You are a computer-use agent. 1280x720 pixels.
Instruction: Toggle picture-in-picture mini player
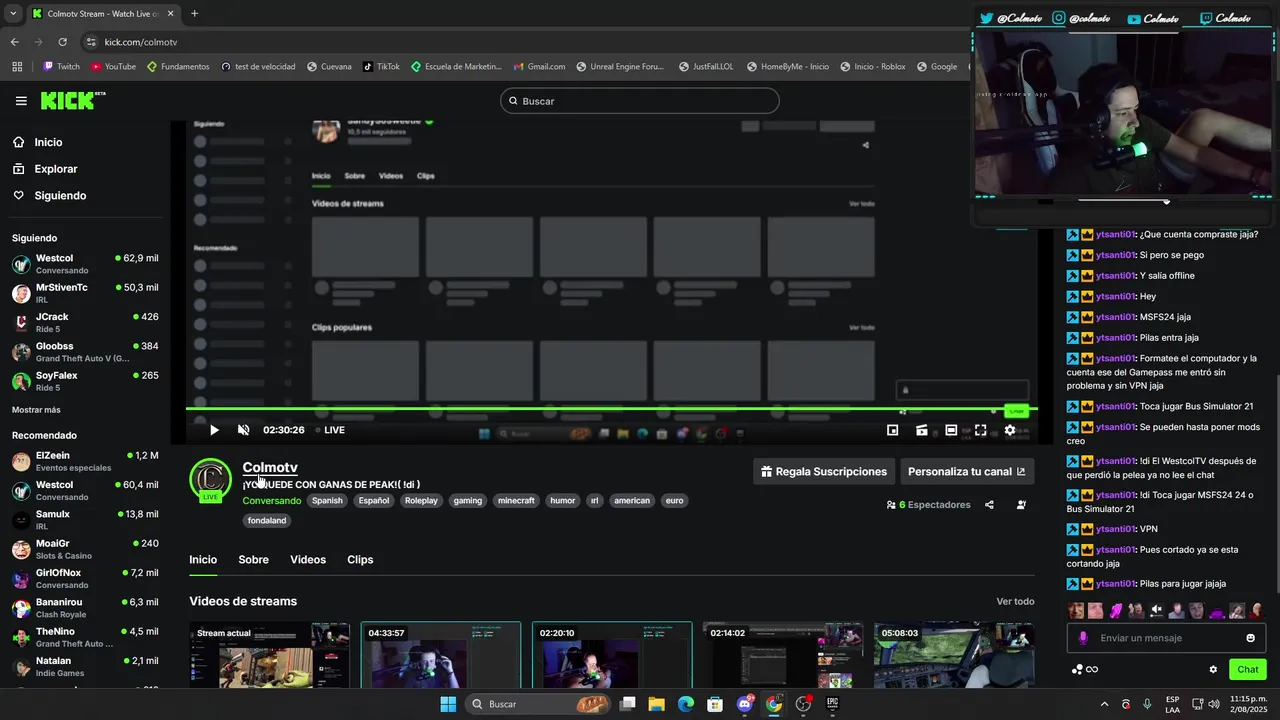[893, 430]
